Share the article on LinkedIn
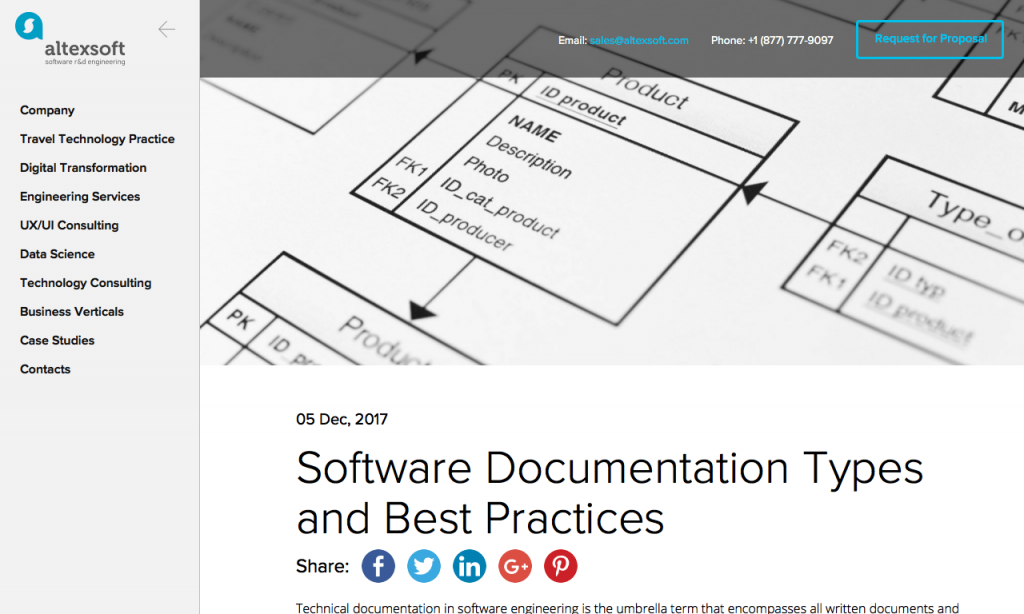Image resolution: width=1024 pixels, height=614 pixels. coord(469,566)
